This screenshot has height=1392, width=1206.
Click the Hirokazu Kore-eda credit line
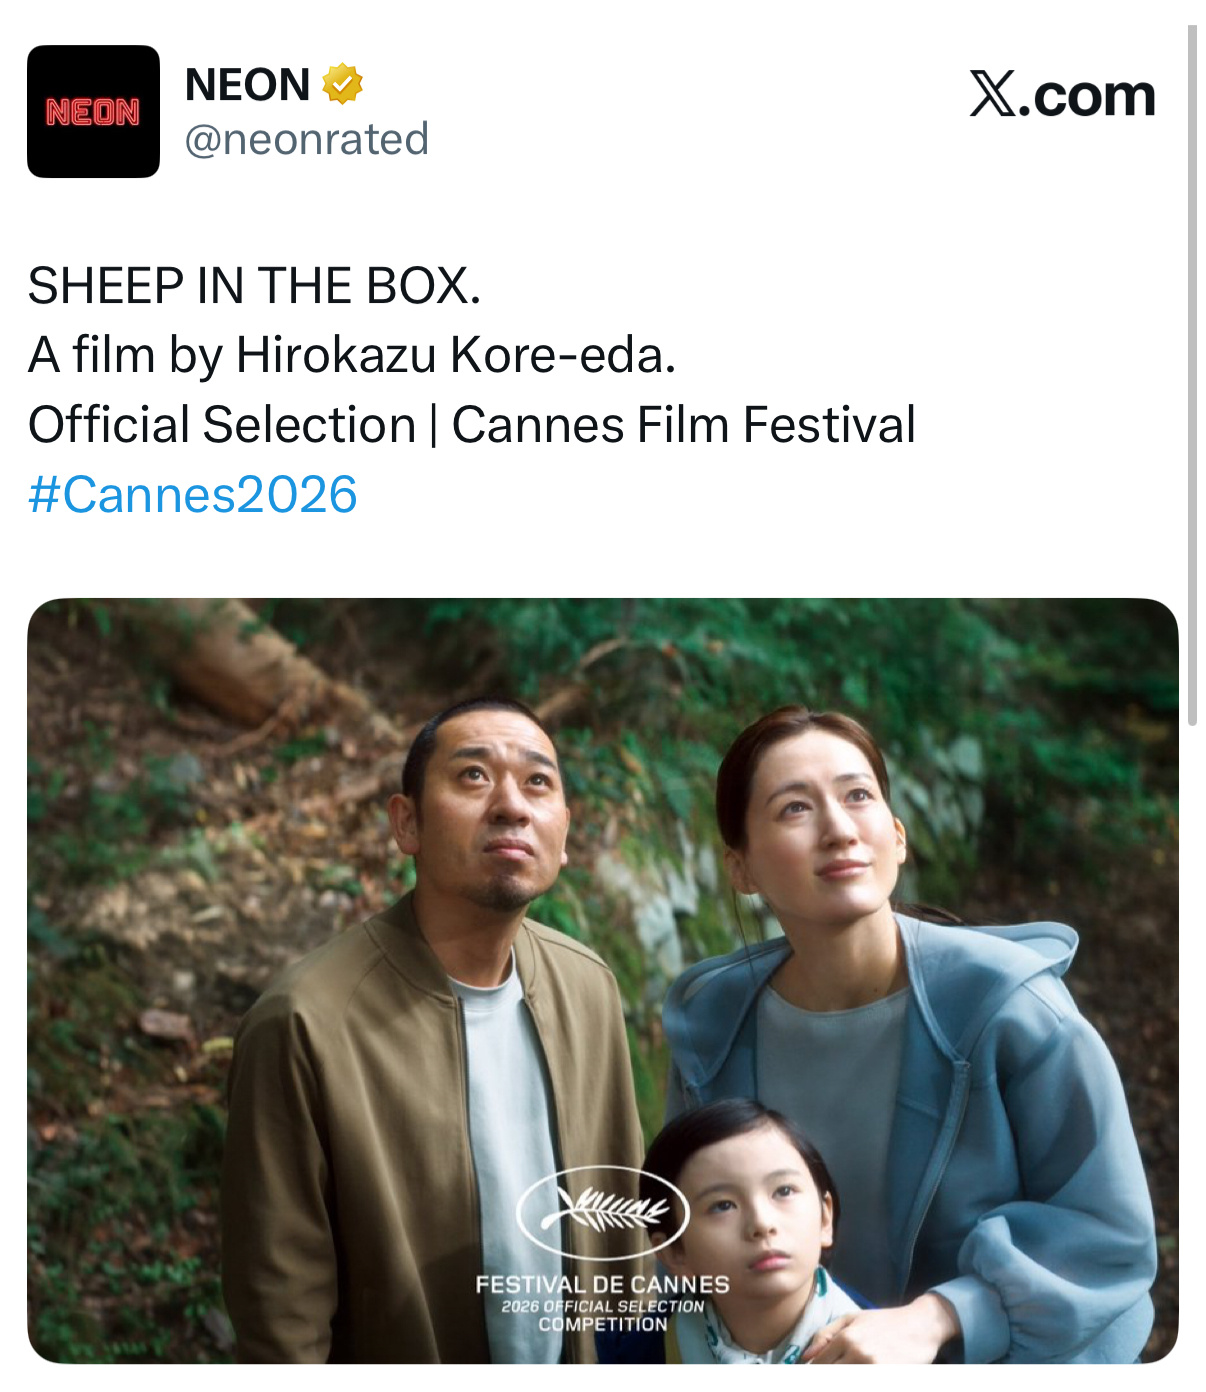tap(352, 355)
